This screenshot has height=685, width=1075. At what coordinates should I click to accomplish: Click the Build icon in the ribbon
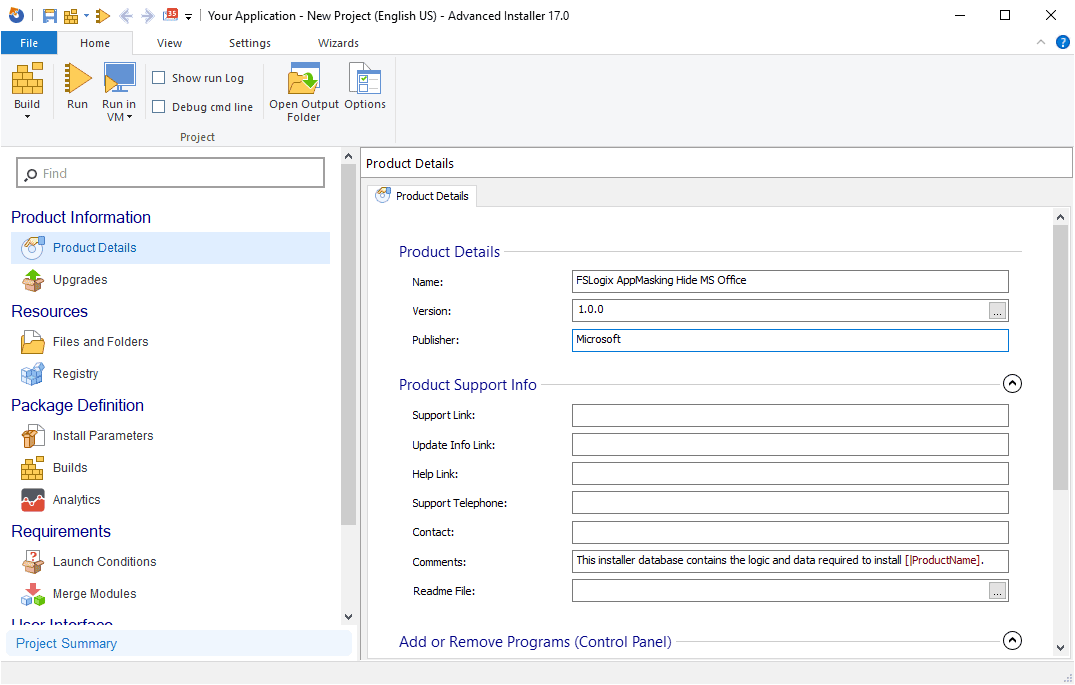[x=27, y=79]
